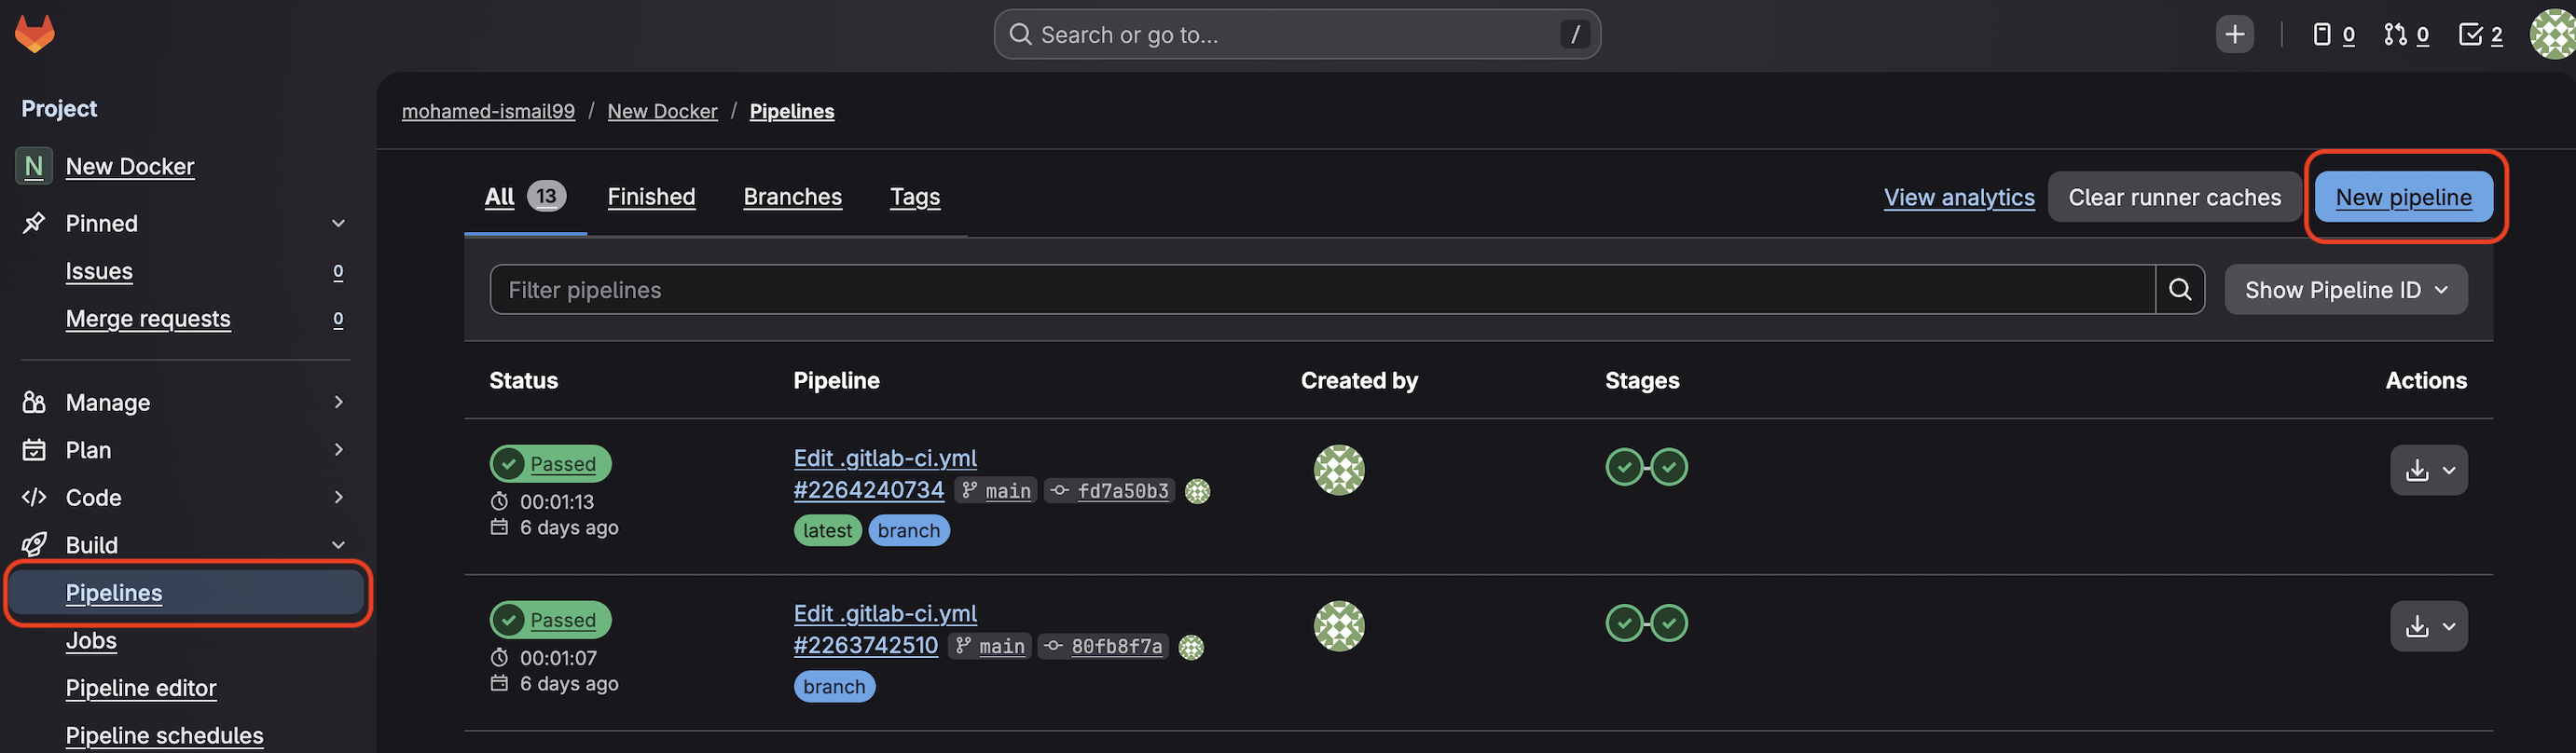Click the New pipeline button
Image resolution: width=2576 pixels, height=753 pixels.
[2403, 197]
